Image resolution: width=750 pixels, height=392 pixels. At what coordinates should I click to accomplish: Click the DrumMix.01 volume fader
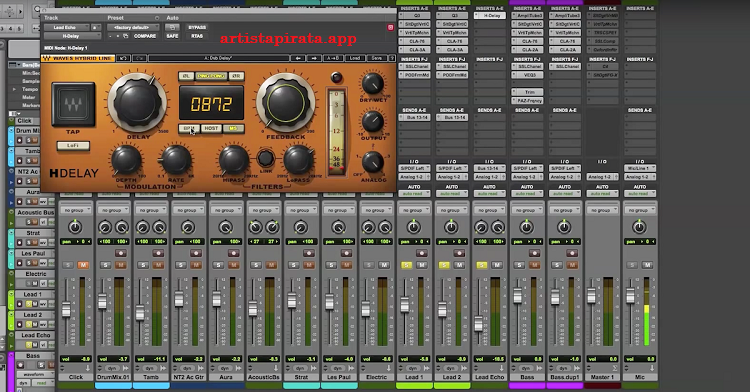[x=102, y=302]
